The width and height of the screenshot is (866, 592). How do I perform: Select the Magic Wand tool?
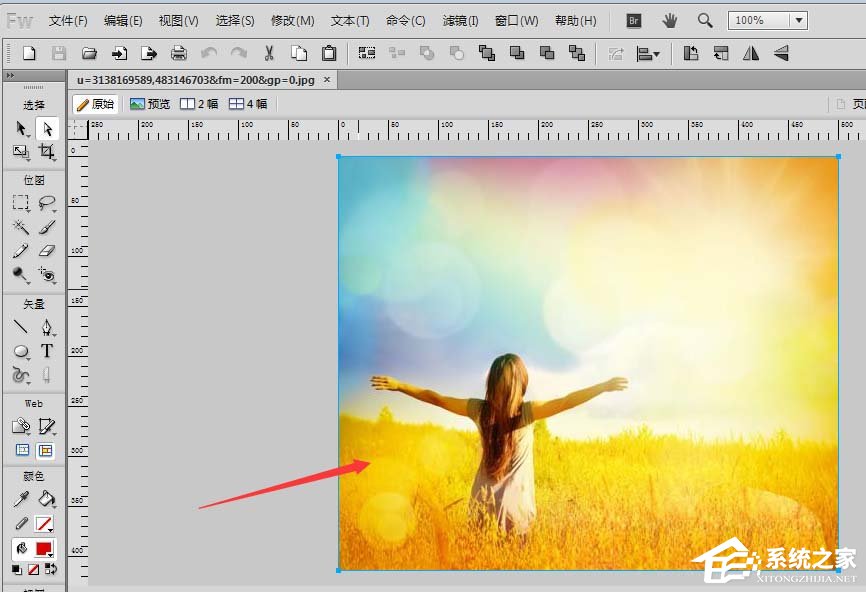(21, 227)
